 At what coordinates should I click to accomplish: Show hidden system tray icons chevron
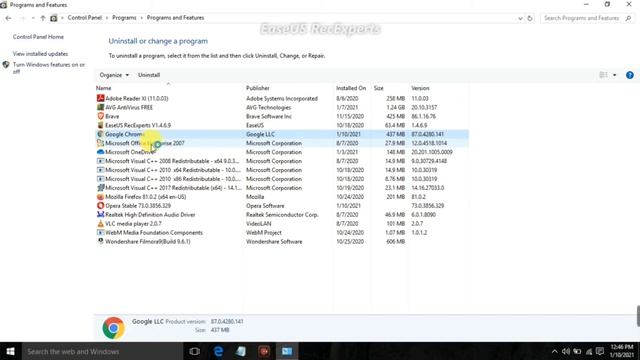(x=554, y=351)
